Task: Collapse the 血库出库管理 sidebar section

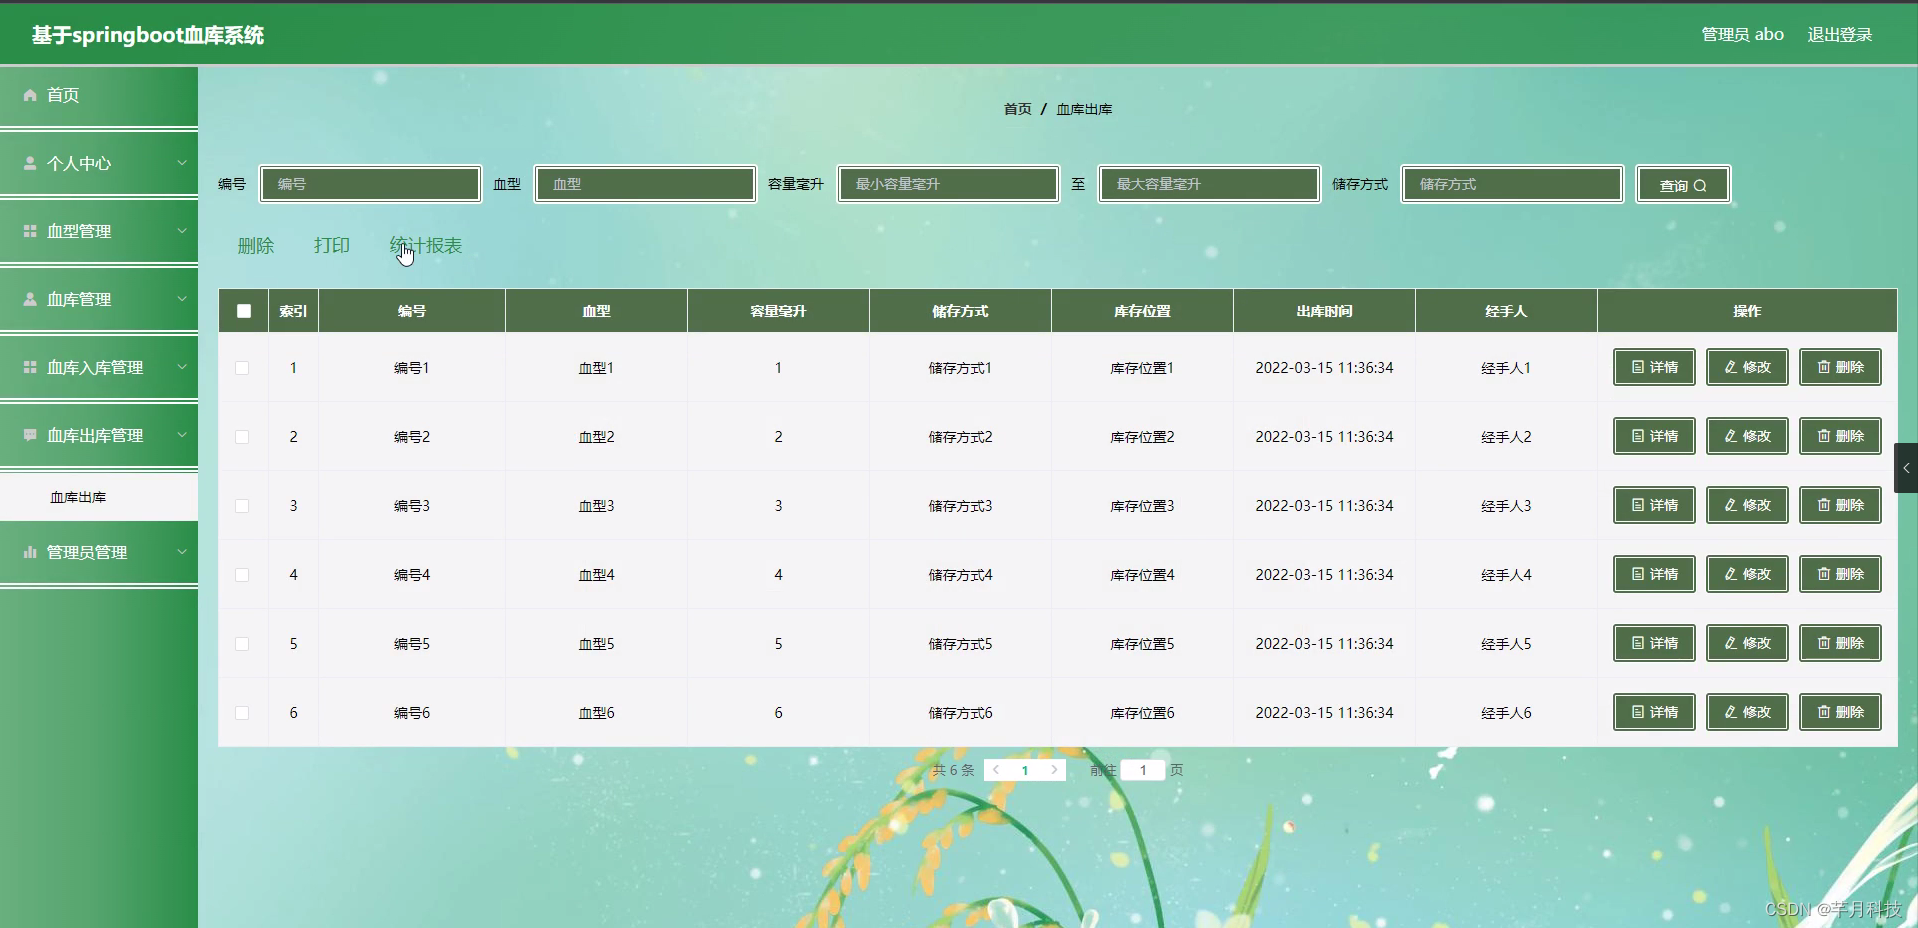Action: (x=182, y=435)
